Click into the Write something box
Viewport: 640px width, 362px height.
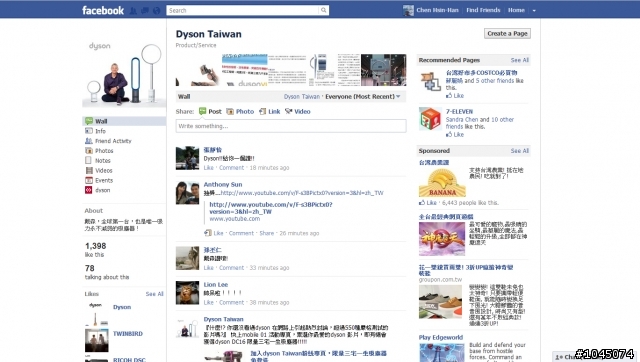[291, 126]
